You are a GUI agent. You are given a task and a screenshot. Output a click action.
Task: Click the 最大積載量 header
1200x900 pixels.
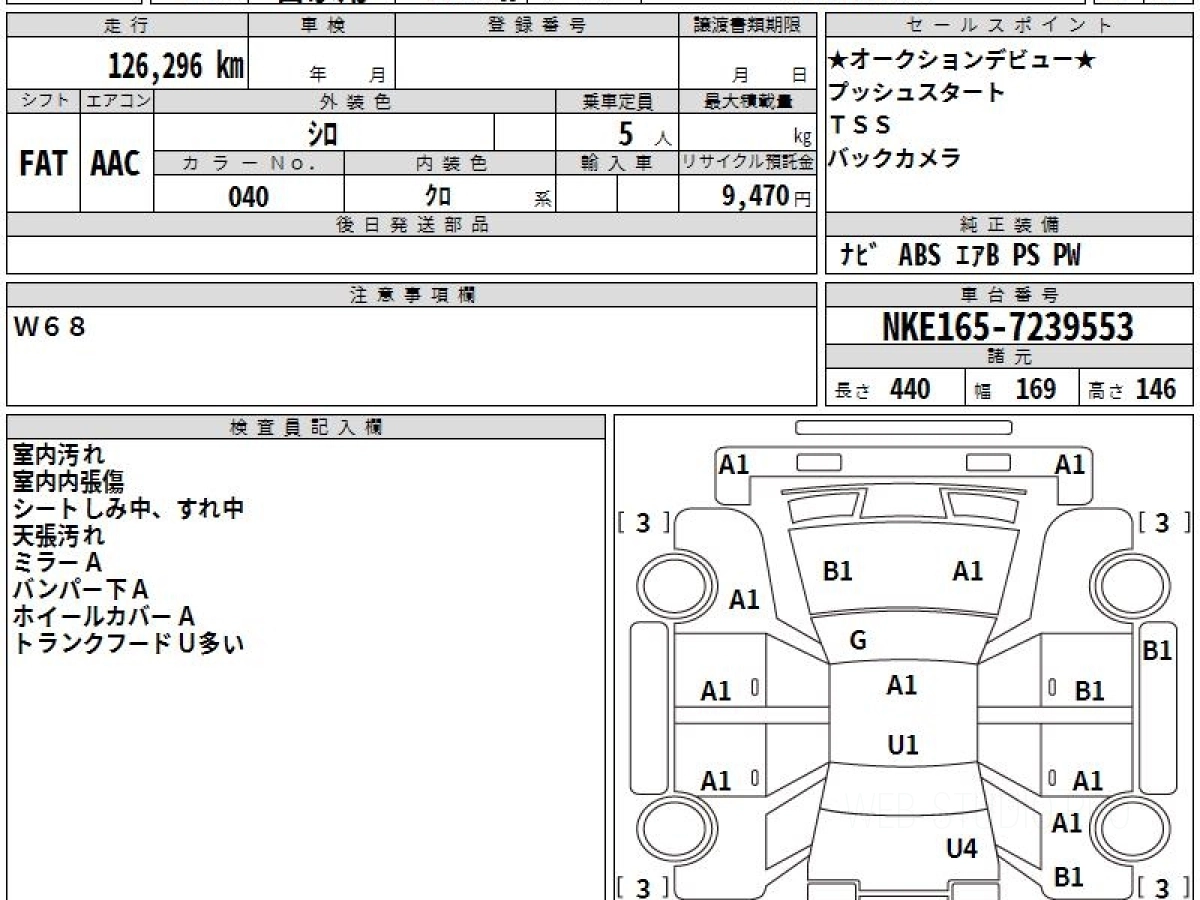pos(747,101)
